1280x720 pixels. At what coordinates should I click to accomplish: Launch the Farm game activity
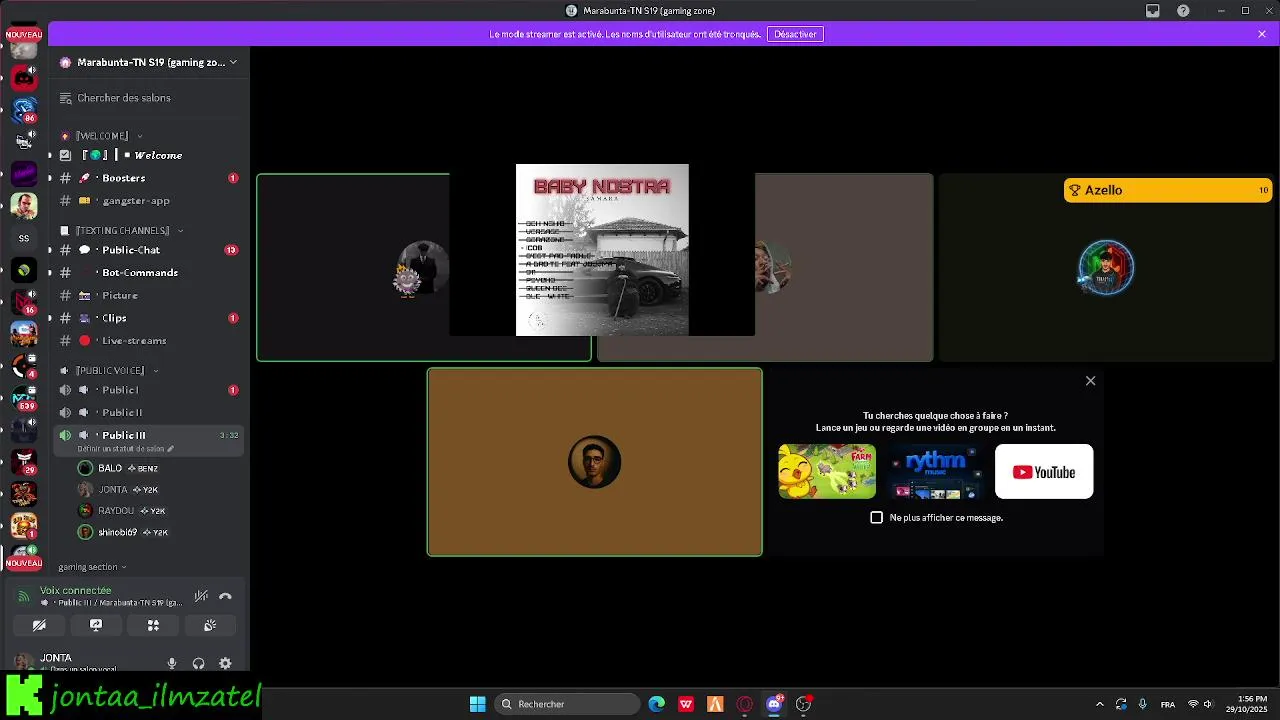coord(827,472)
